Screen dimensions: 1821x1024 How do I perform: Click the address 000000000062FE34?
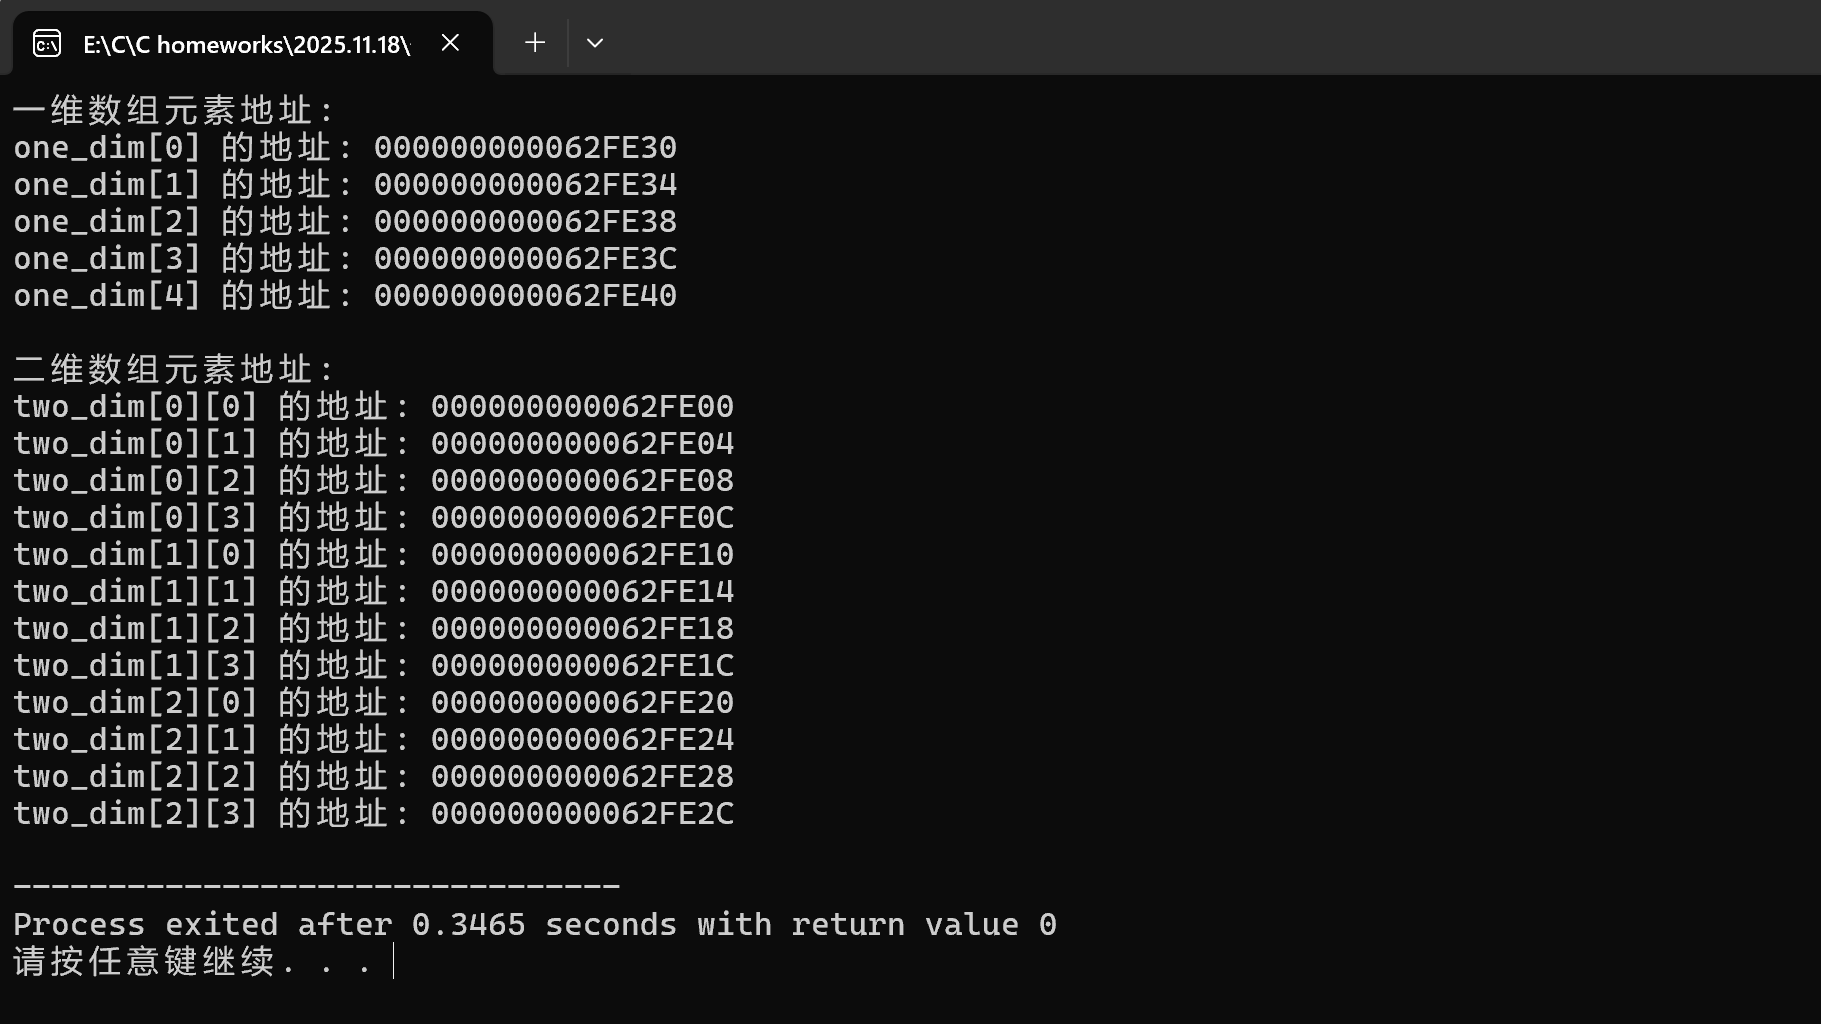(x=526, y=185)
